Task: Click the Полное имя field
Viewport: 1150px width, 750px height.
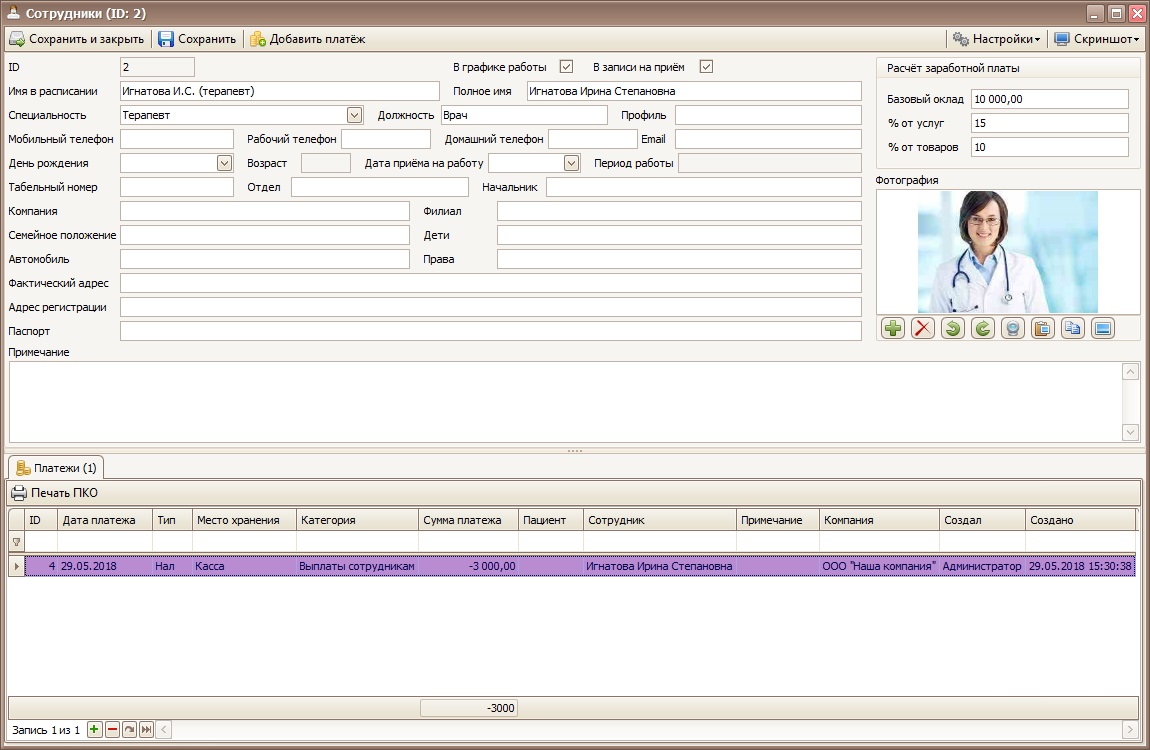Action: [694, 91]
